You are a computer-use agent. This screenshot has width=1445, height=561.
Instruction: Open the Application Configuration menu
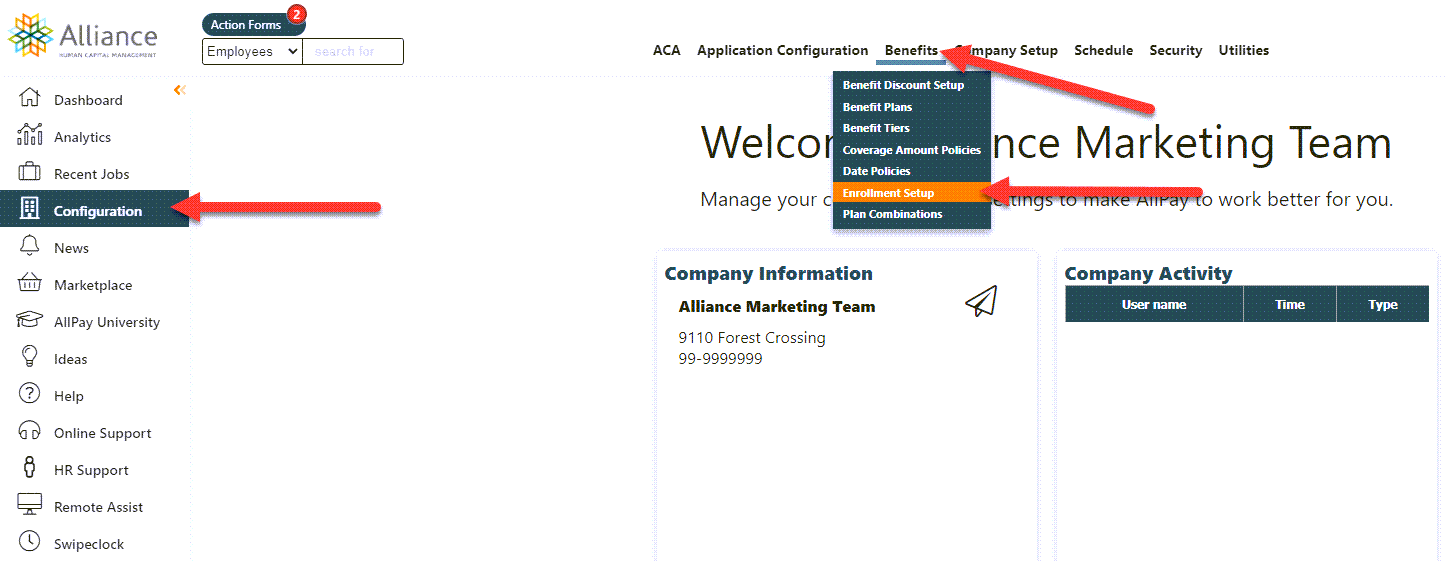point(783,50)
